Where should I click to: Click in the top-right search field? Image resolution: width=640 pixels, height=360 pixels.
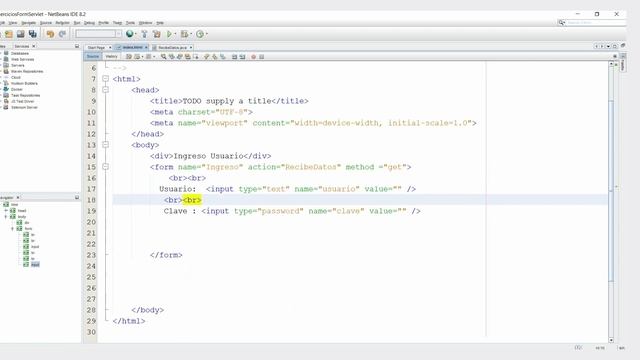(595, 22)
